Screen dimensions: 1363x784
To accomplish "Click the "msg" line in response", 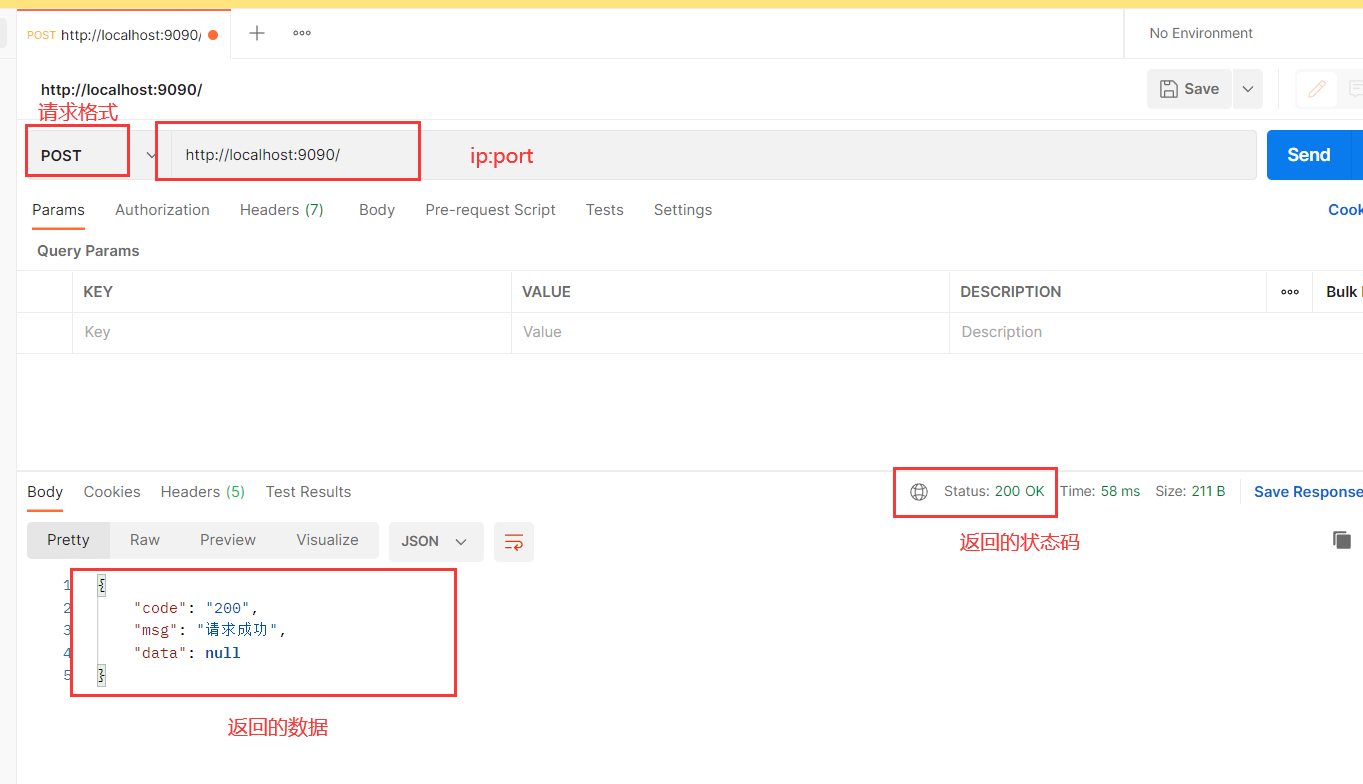I will point(211,630).
